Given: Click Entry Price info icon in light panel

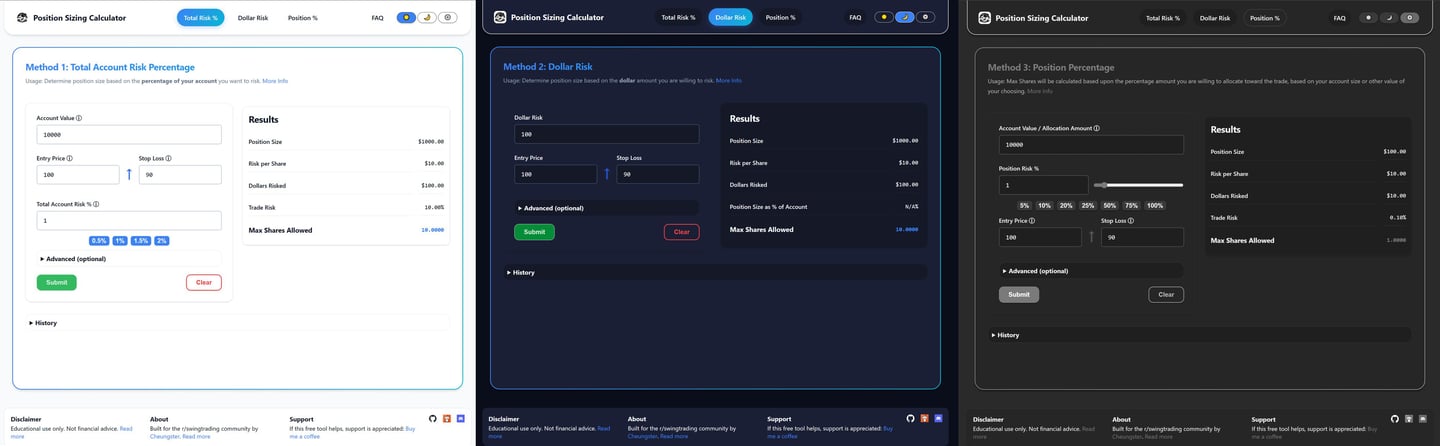Looking at the screenshot, I should click(x=70, y=158).
